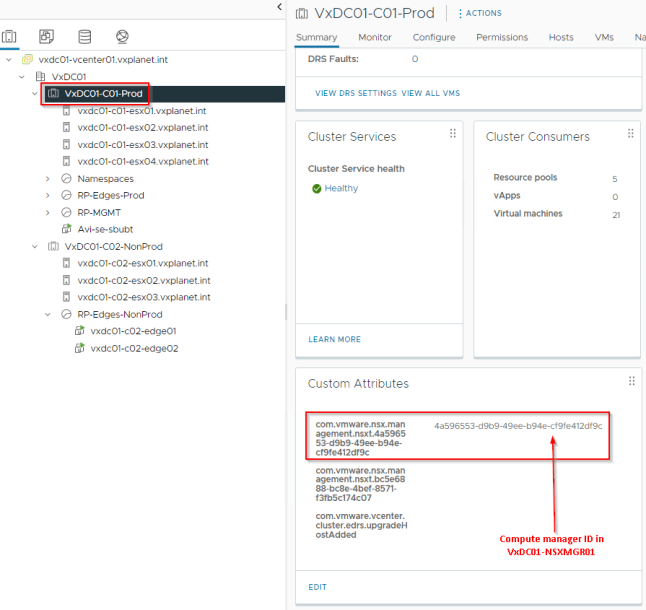
Task: Click the host icon for vxdc01-c01-esx01.vxplanet.int
Action: [66, 111]
